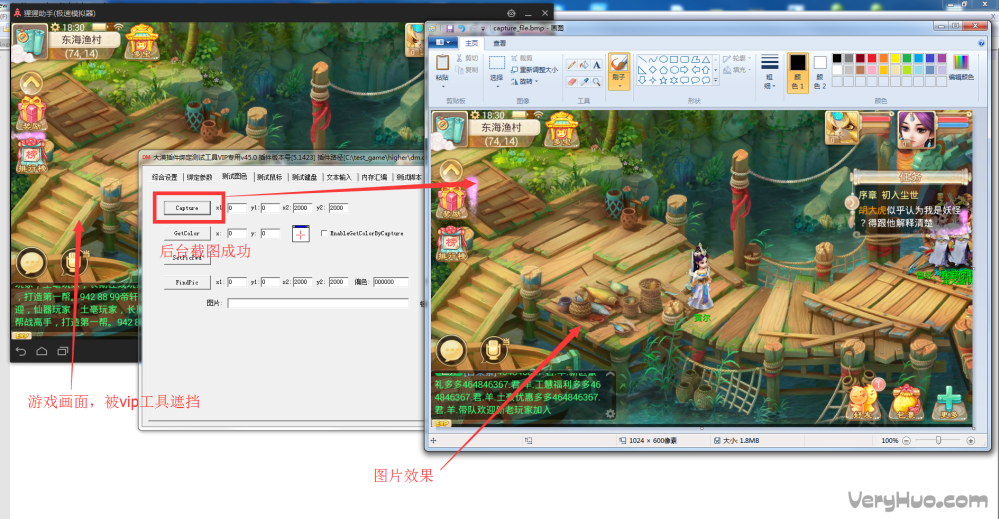The width and height of the screenshot is (999, 519).
Task: Select the Color 1 (颜色 1) button
Action: (797, 71)
